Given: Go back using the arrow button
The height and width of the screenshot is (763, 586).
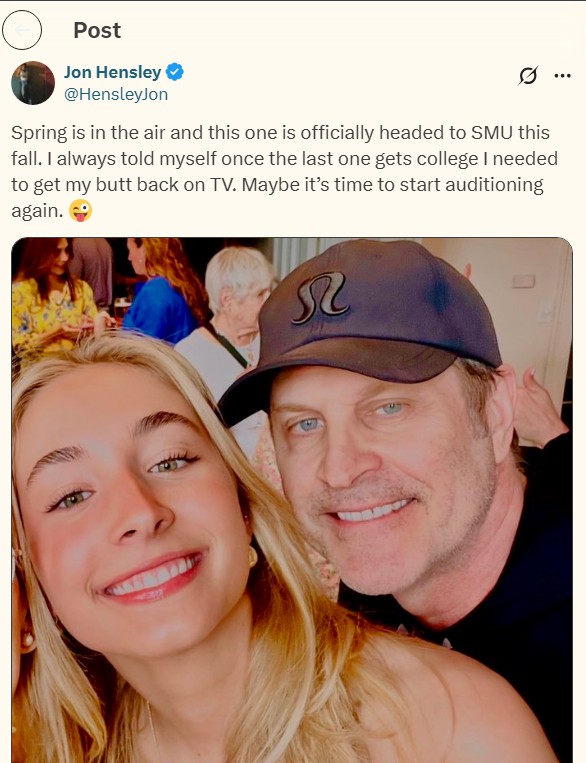Looking at the screenshot, I should pos(21,30).
